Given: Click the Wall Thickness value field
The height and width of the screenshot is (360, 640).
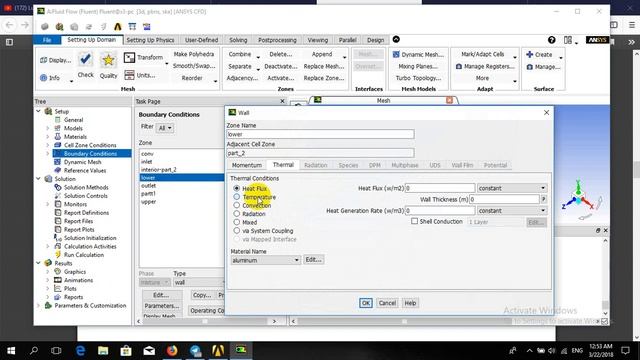Looking at the screenshot, I should [x=504, y=199].
